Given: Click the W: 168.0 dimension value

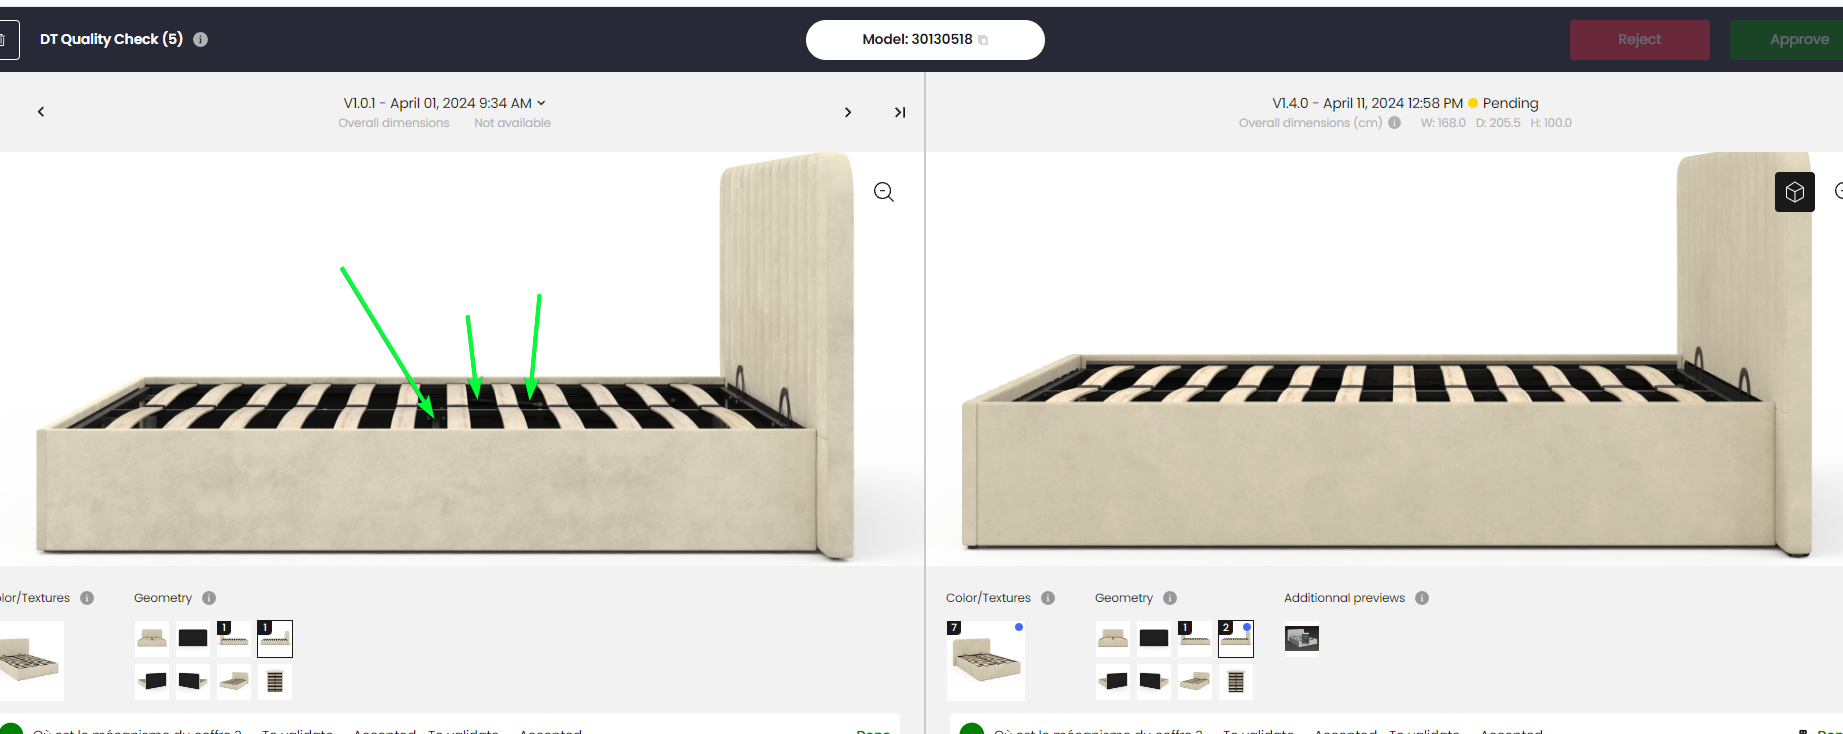Looking at the screenshot, I should pyautogui.click(x=1443, y=123).
